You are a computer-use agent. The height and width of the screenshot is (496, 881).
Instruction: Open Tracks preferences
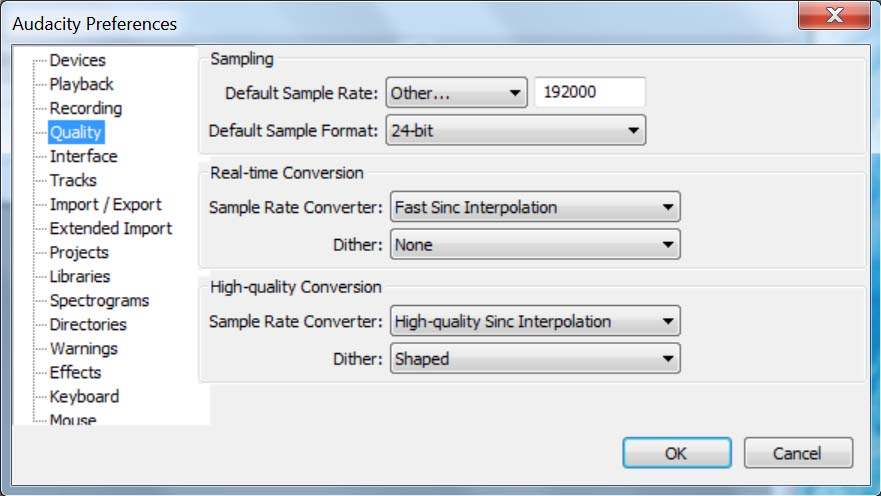pos(73,180)
